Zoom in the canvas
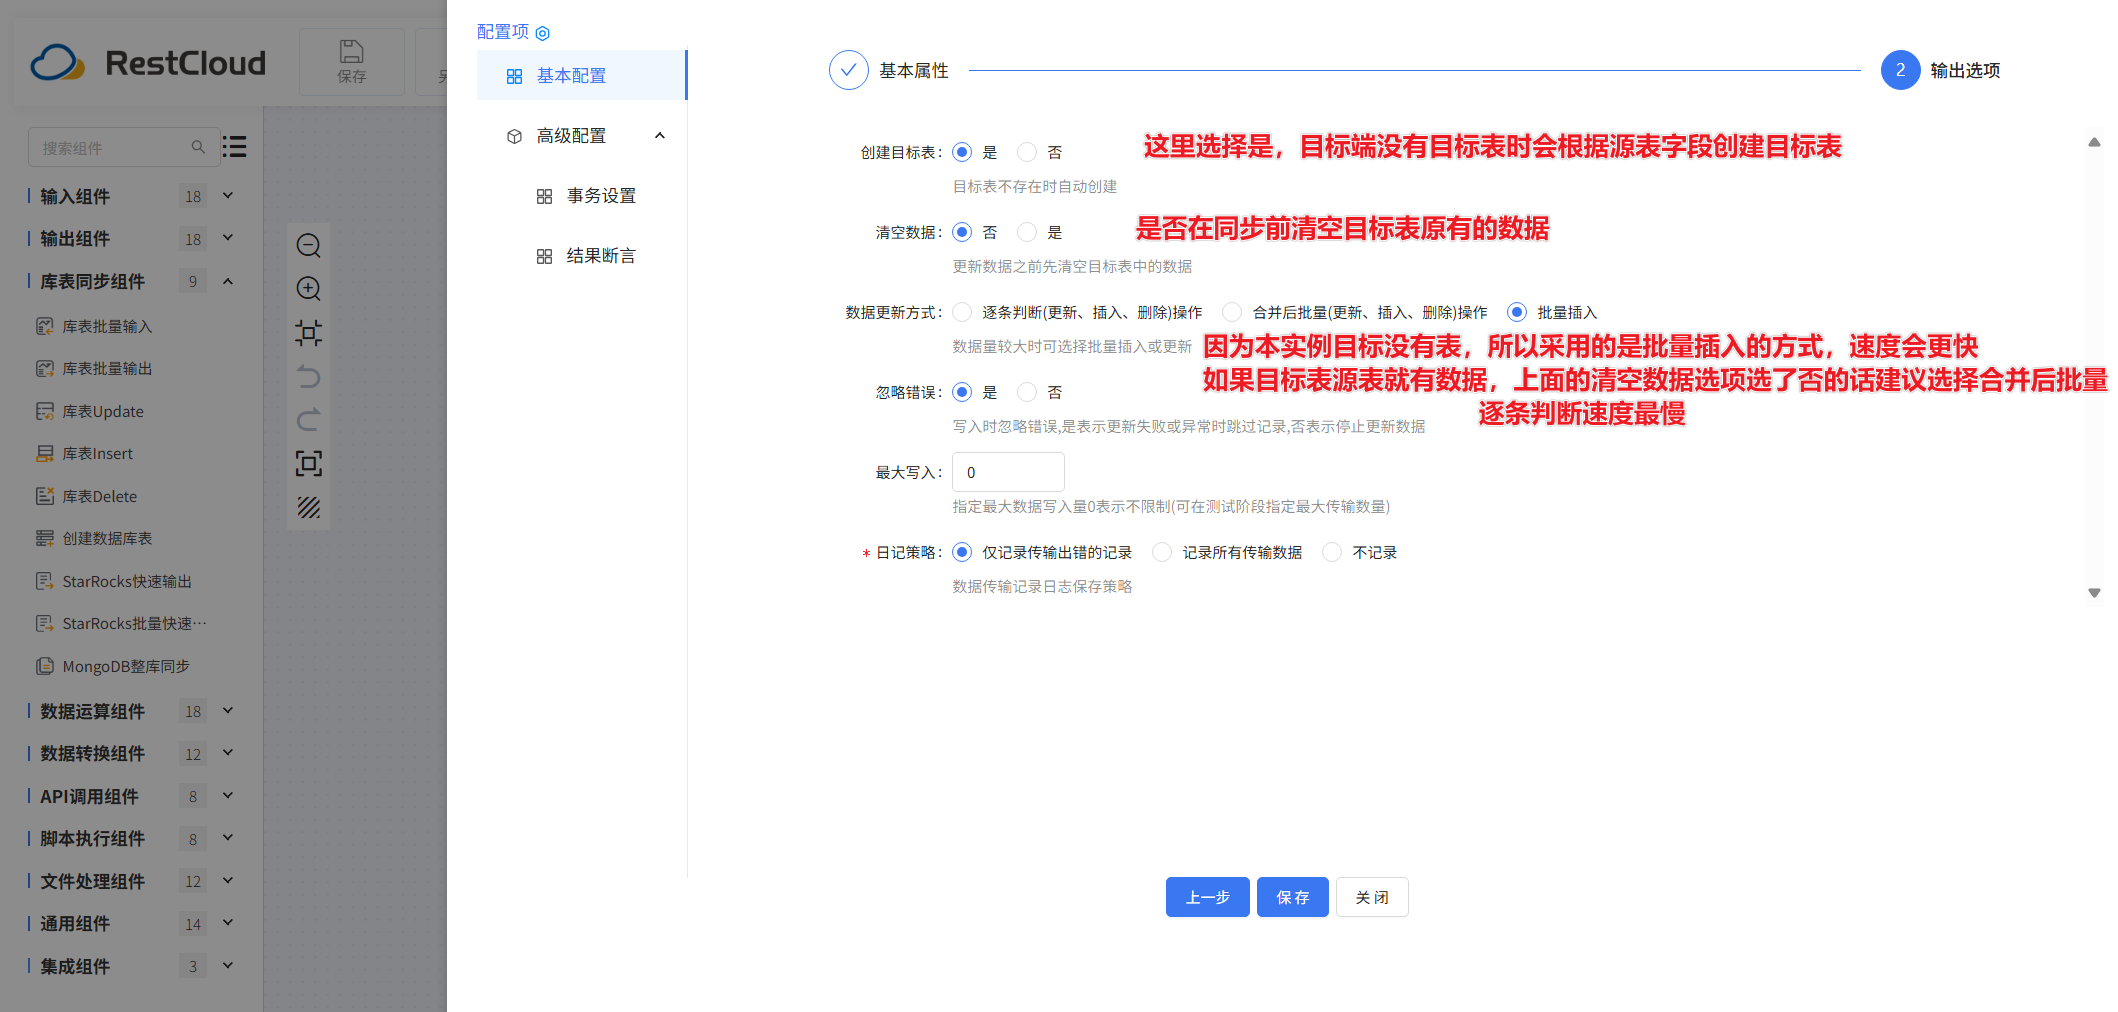2118x1012 pixels. click(308, 288)
